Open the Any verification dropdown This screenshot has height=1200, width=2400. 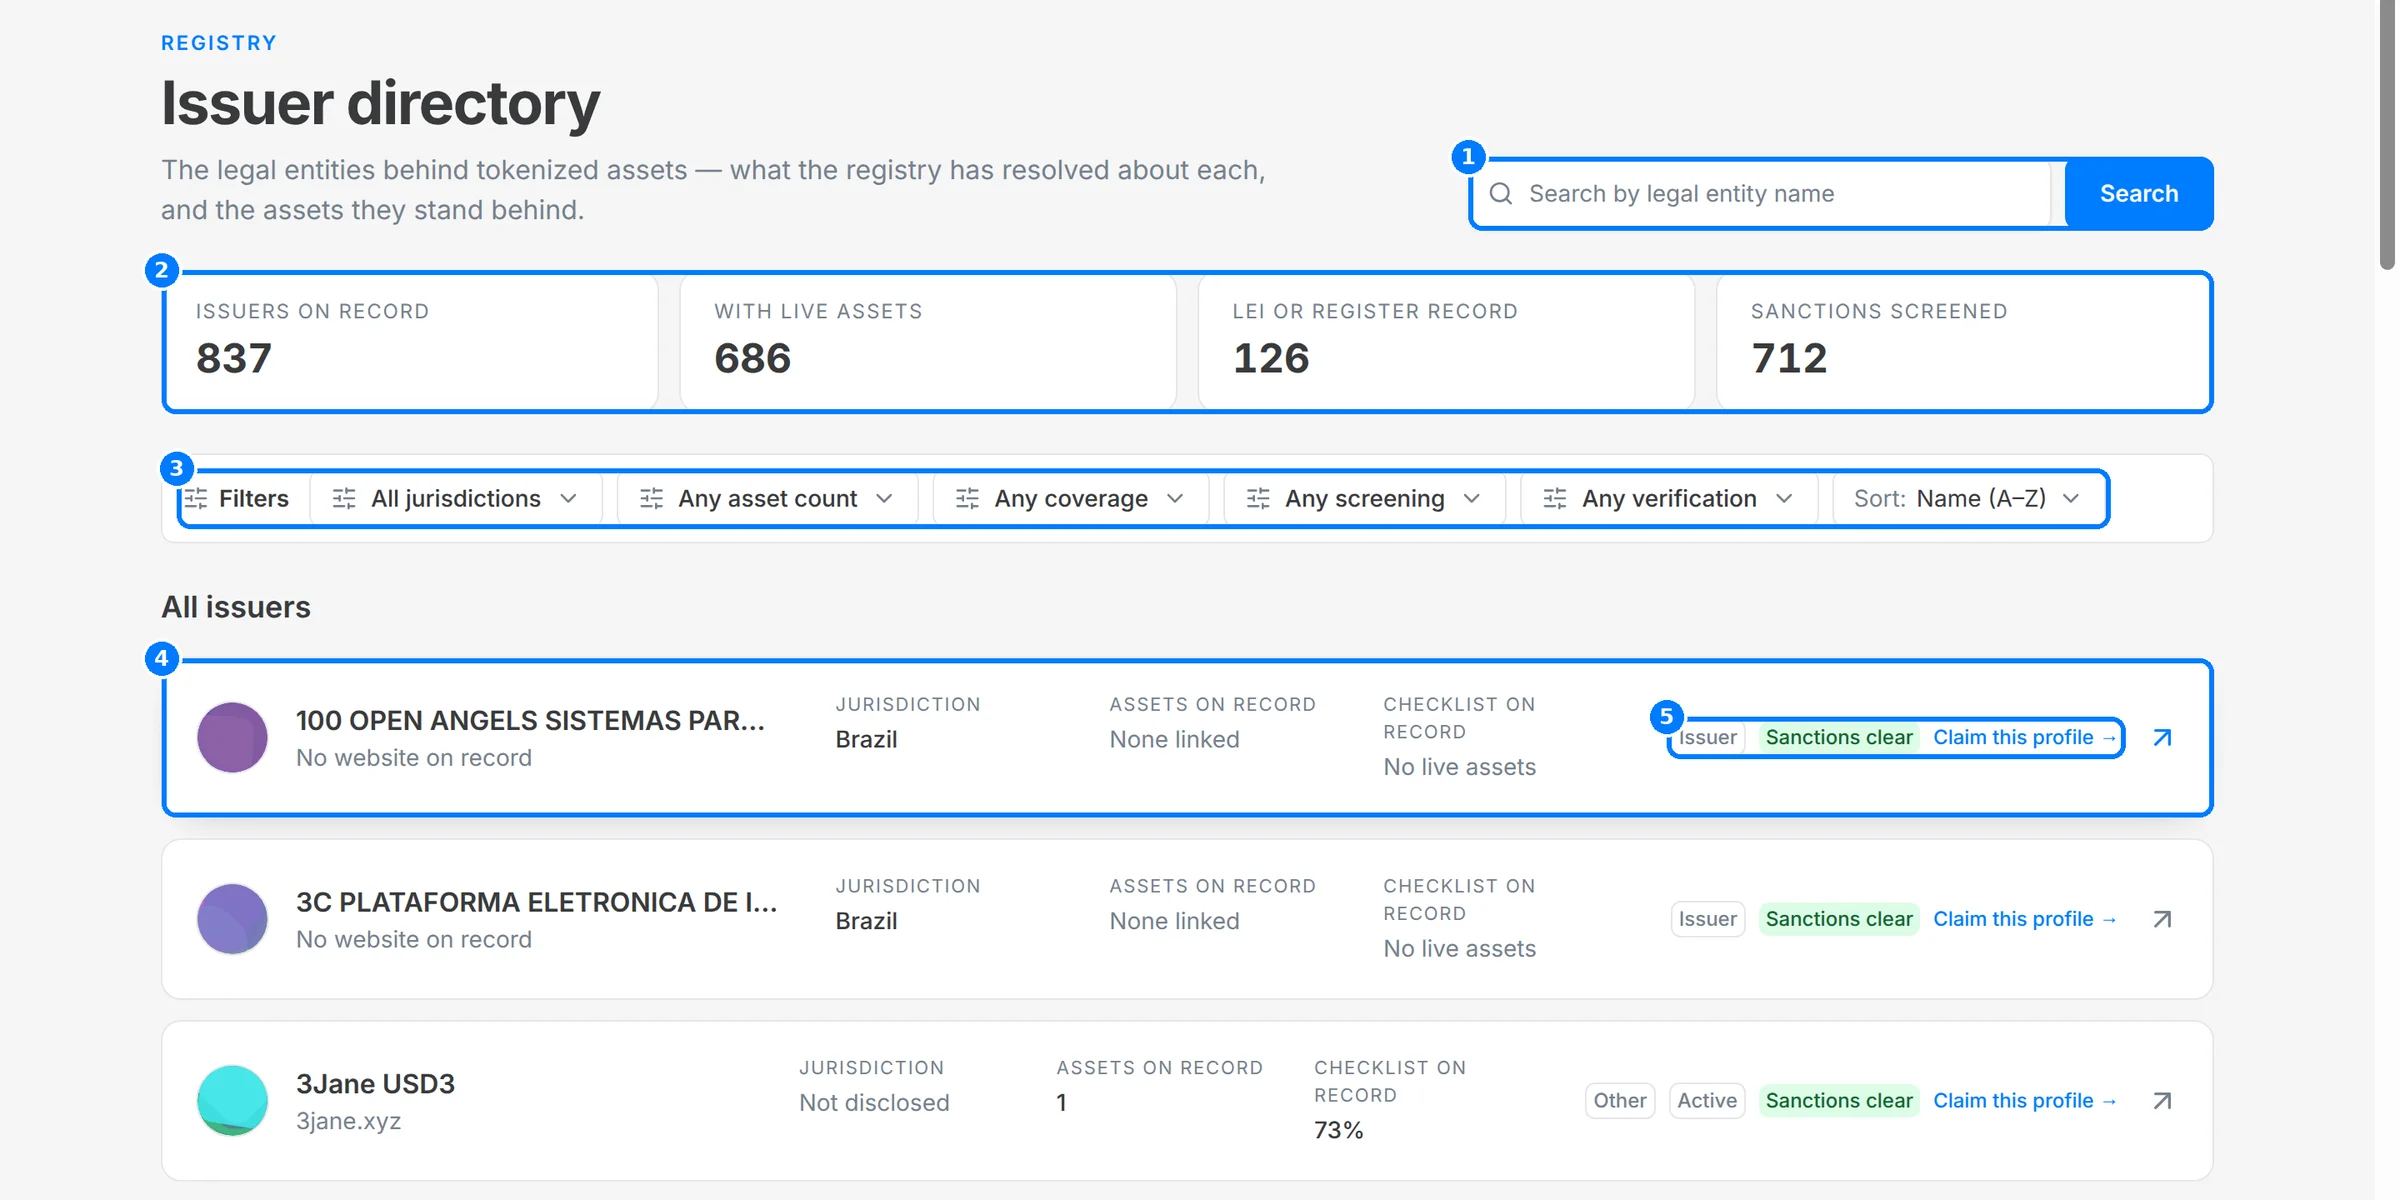(1669, 498)
